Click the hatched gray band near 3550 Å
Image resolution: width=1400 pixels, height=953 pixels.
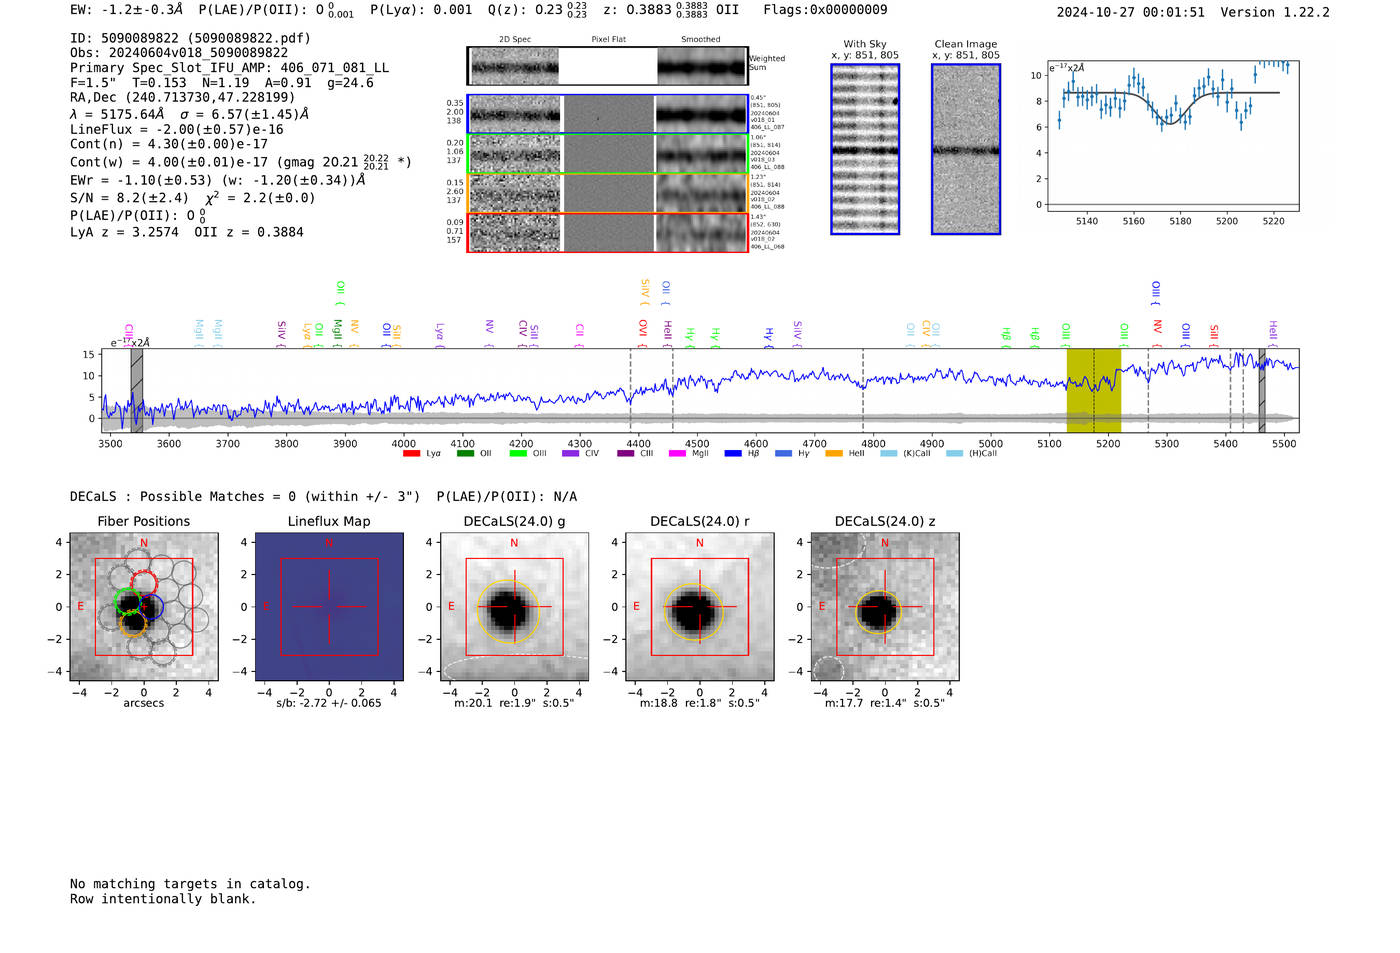pos(137,390)
